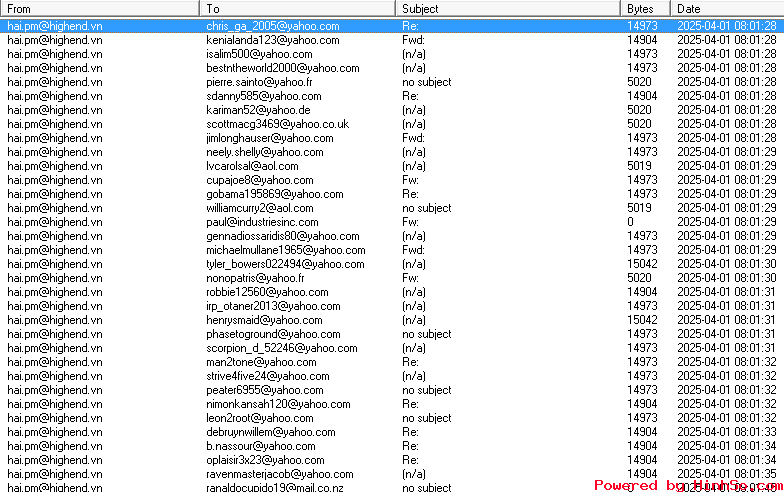The height and width of the screenshot is (492, 784).
Task: Click recipient robbie12560@yahoo.com
Action: click(x=267, y=292)
